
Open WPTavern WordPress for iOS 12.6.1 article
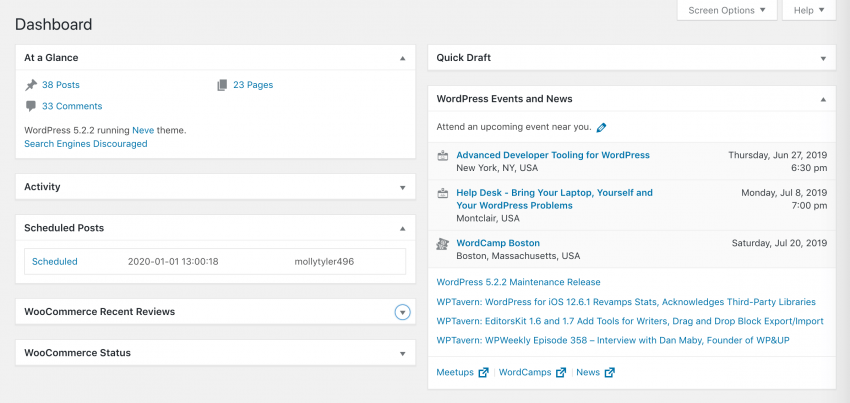(626, 302)
